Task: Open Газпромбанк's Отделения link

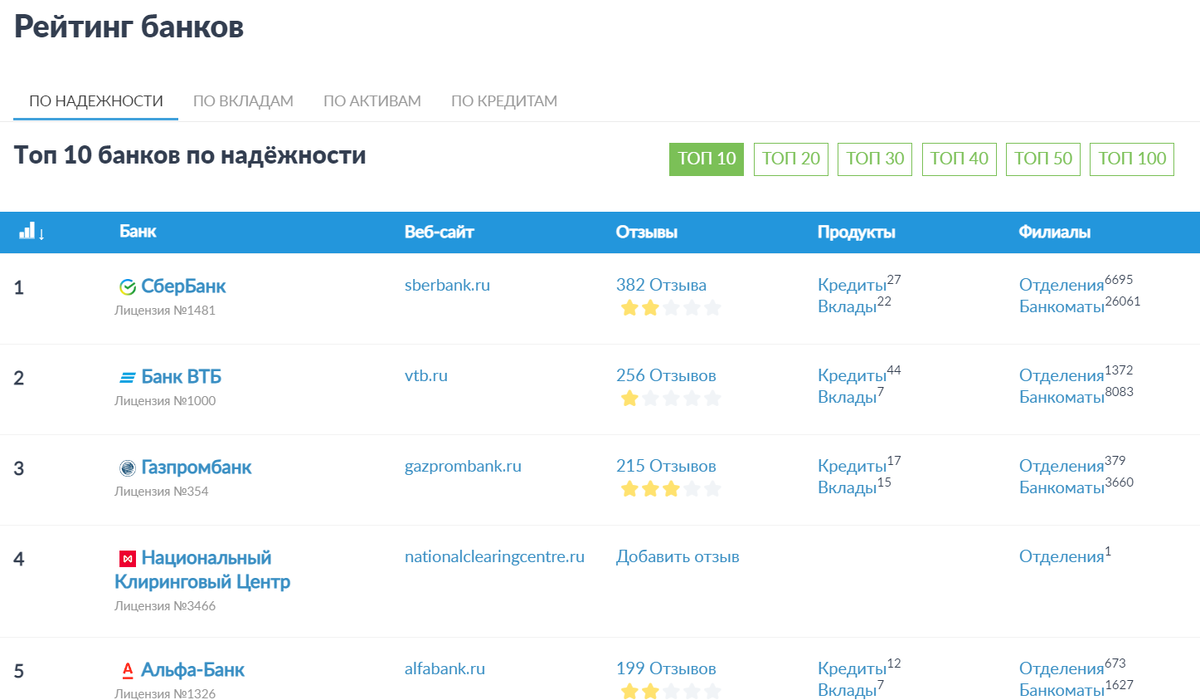Action: tap(1062, 467)
